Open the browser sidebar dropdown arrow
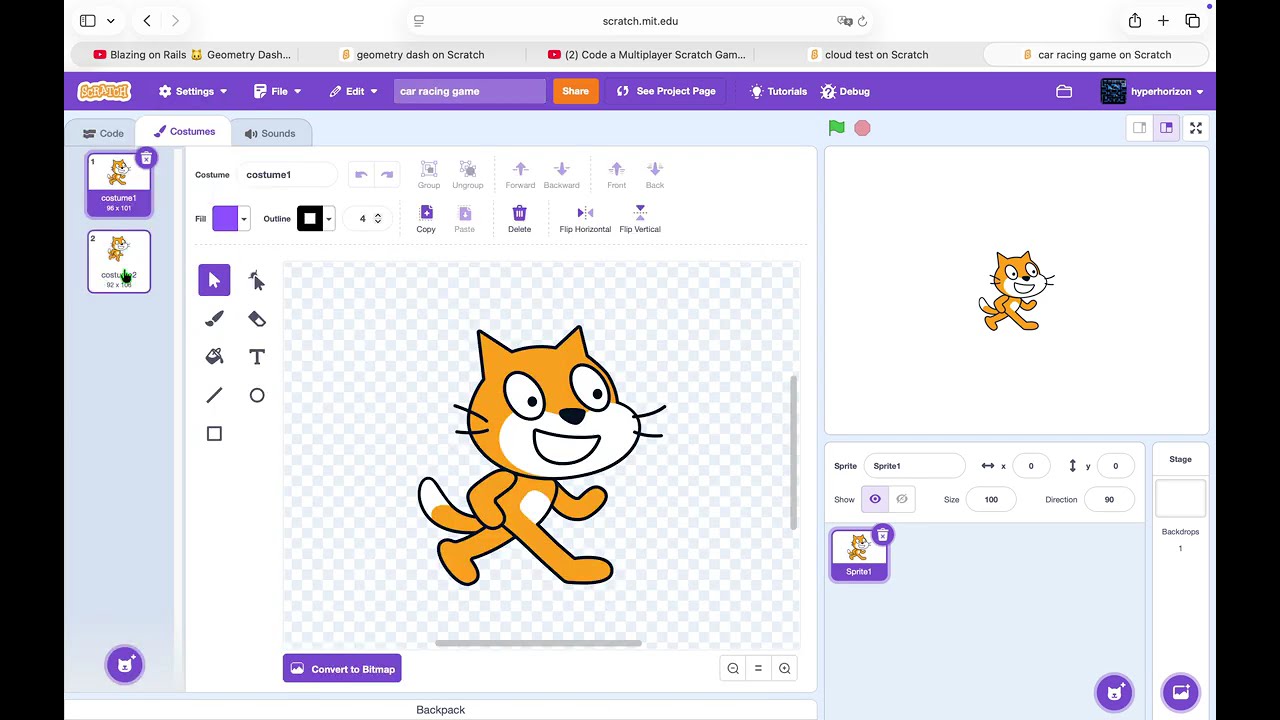This screenshot has width=1280, height=720. click(x=111, y=21)
